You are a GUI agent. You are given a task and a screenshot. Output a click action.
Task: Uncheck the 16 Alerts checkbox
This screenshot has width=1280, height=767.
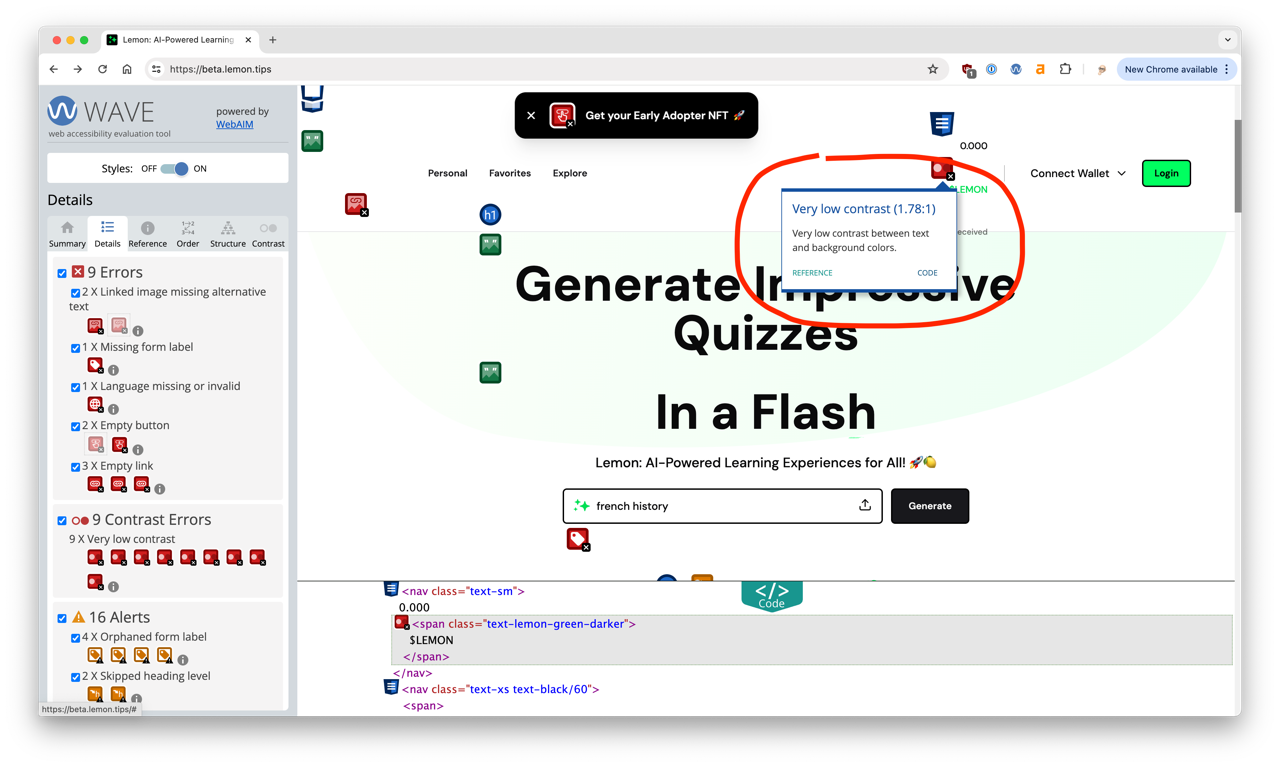coord(62,618)
